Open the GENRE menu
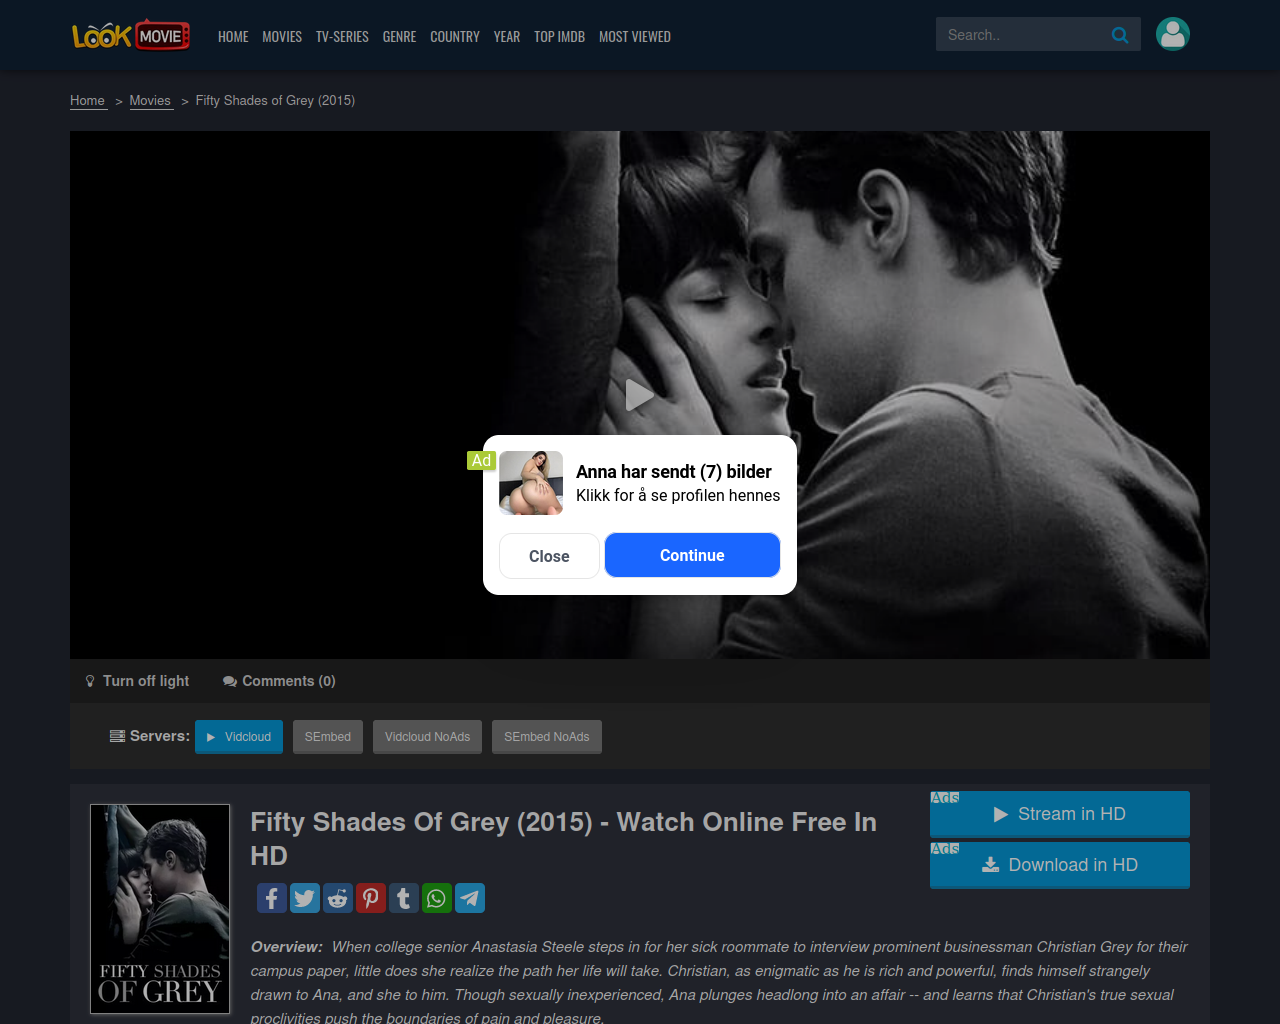The height and width of the screenshot is (1024, 1280). click(399, 36)
